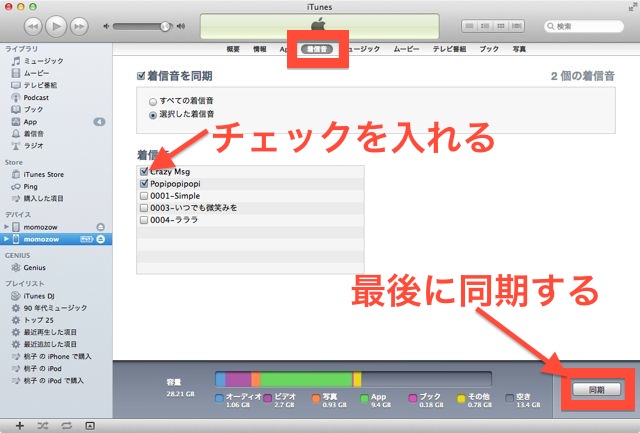
Task: Switch to album list view mode
Action: 485,26
